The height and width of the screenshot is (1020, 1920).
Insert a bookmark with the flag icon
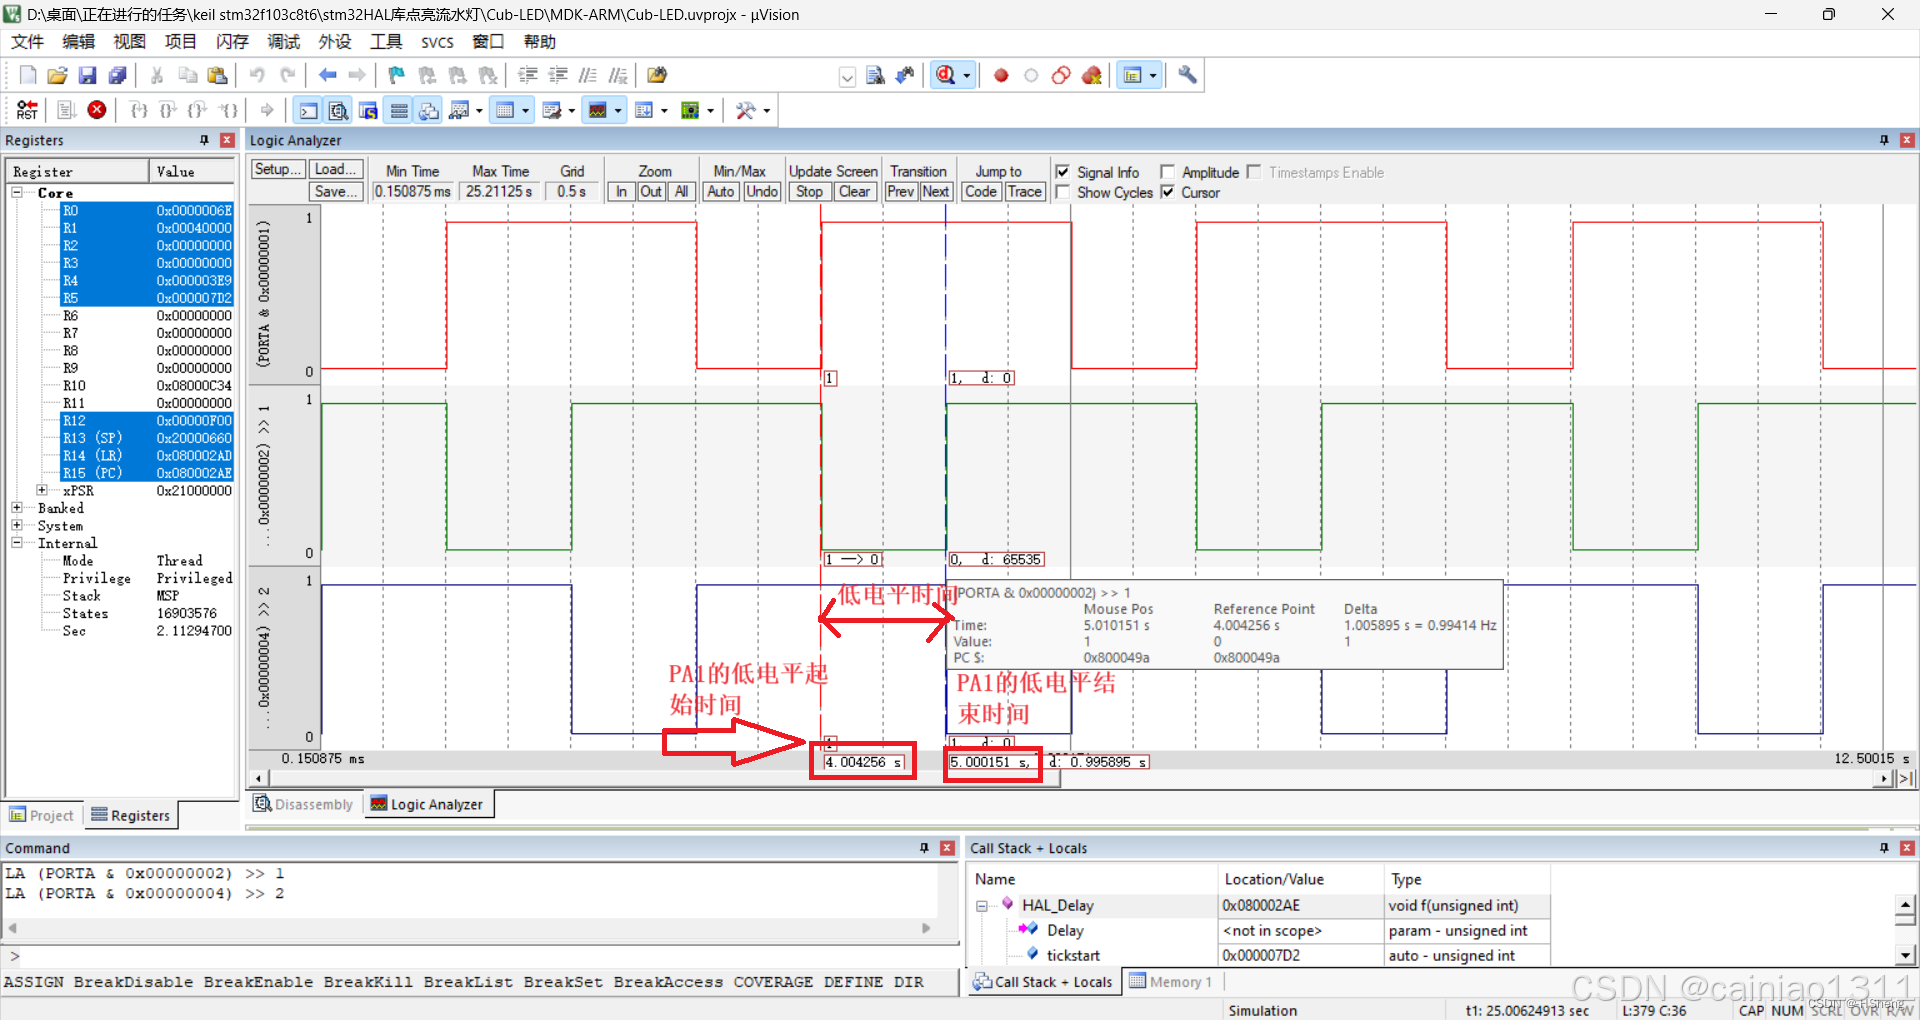click(x=396, y=75)
